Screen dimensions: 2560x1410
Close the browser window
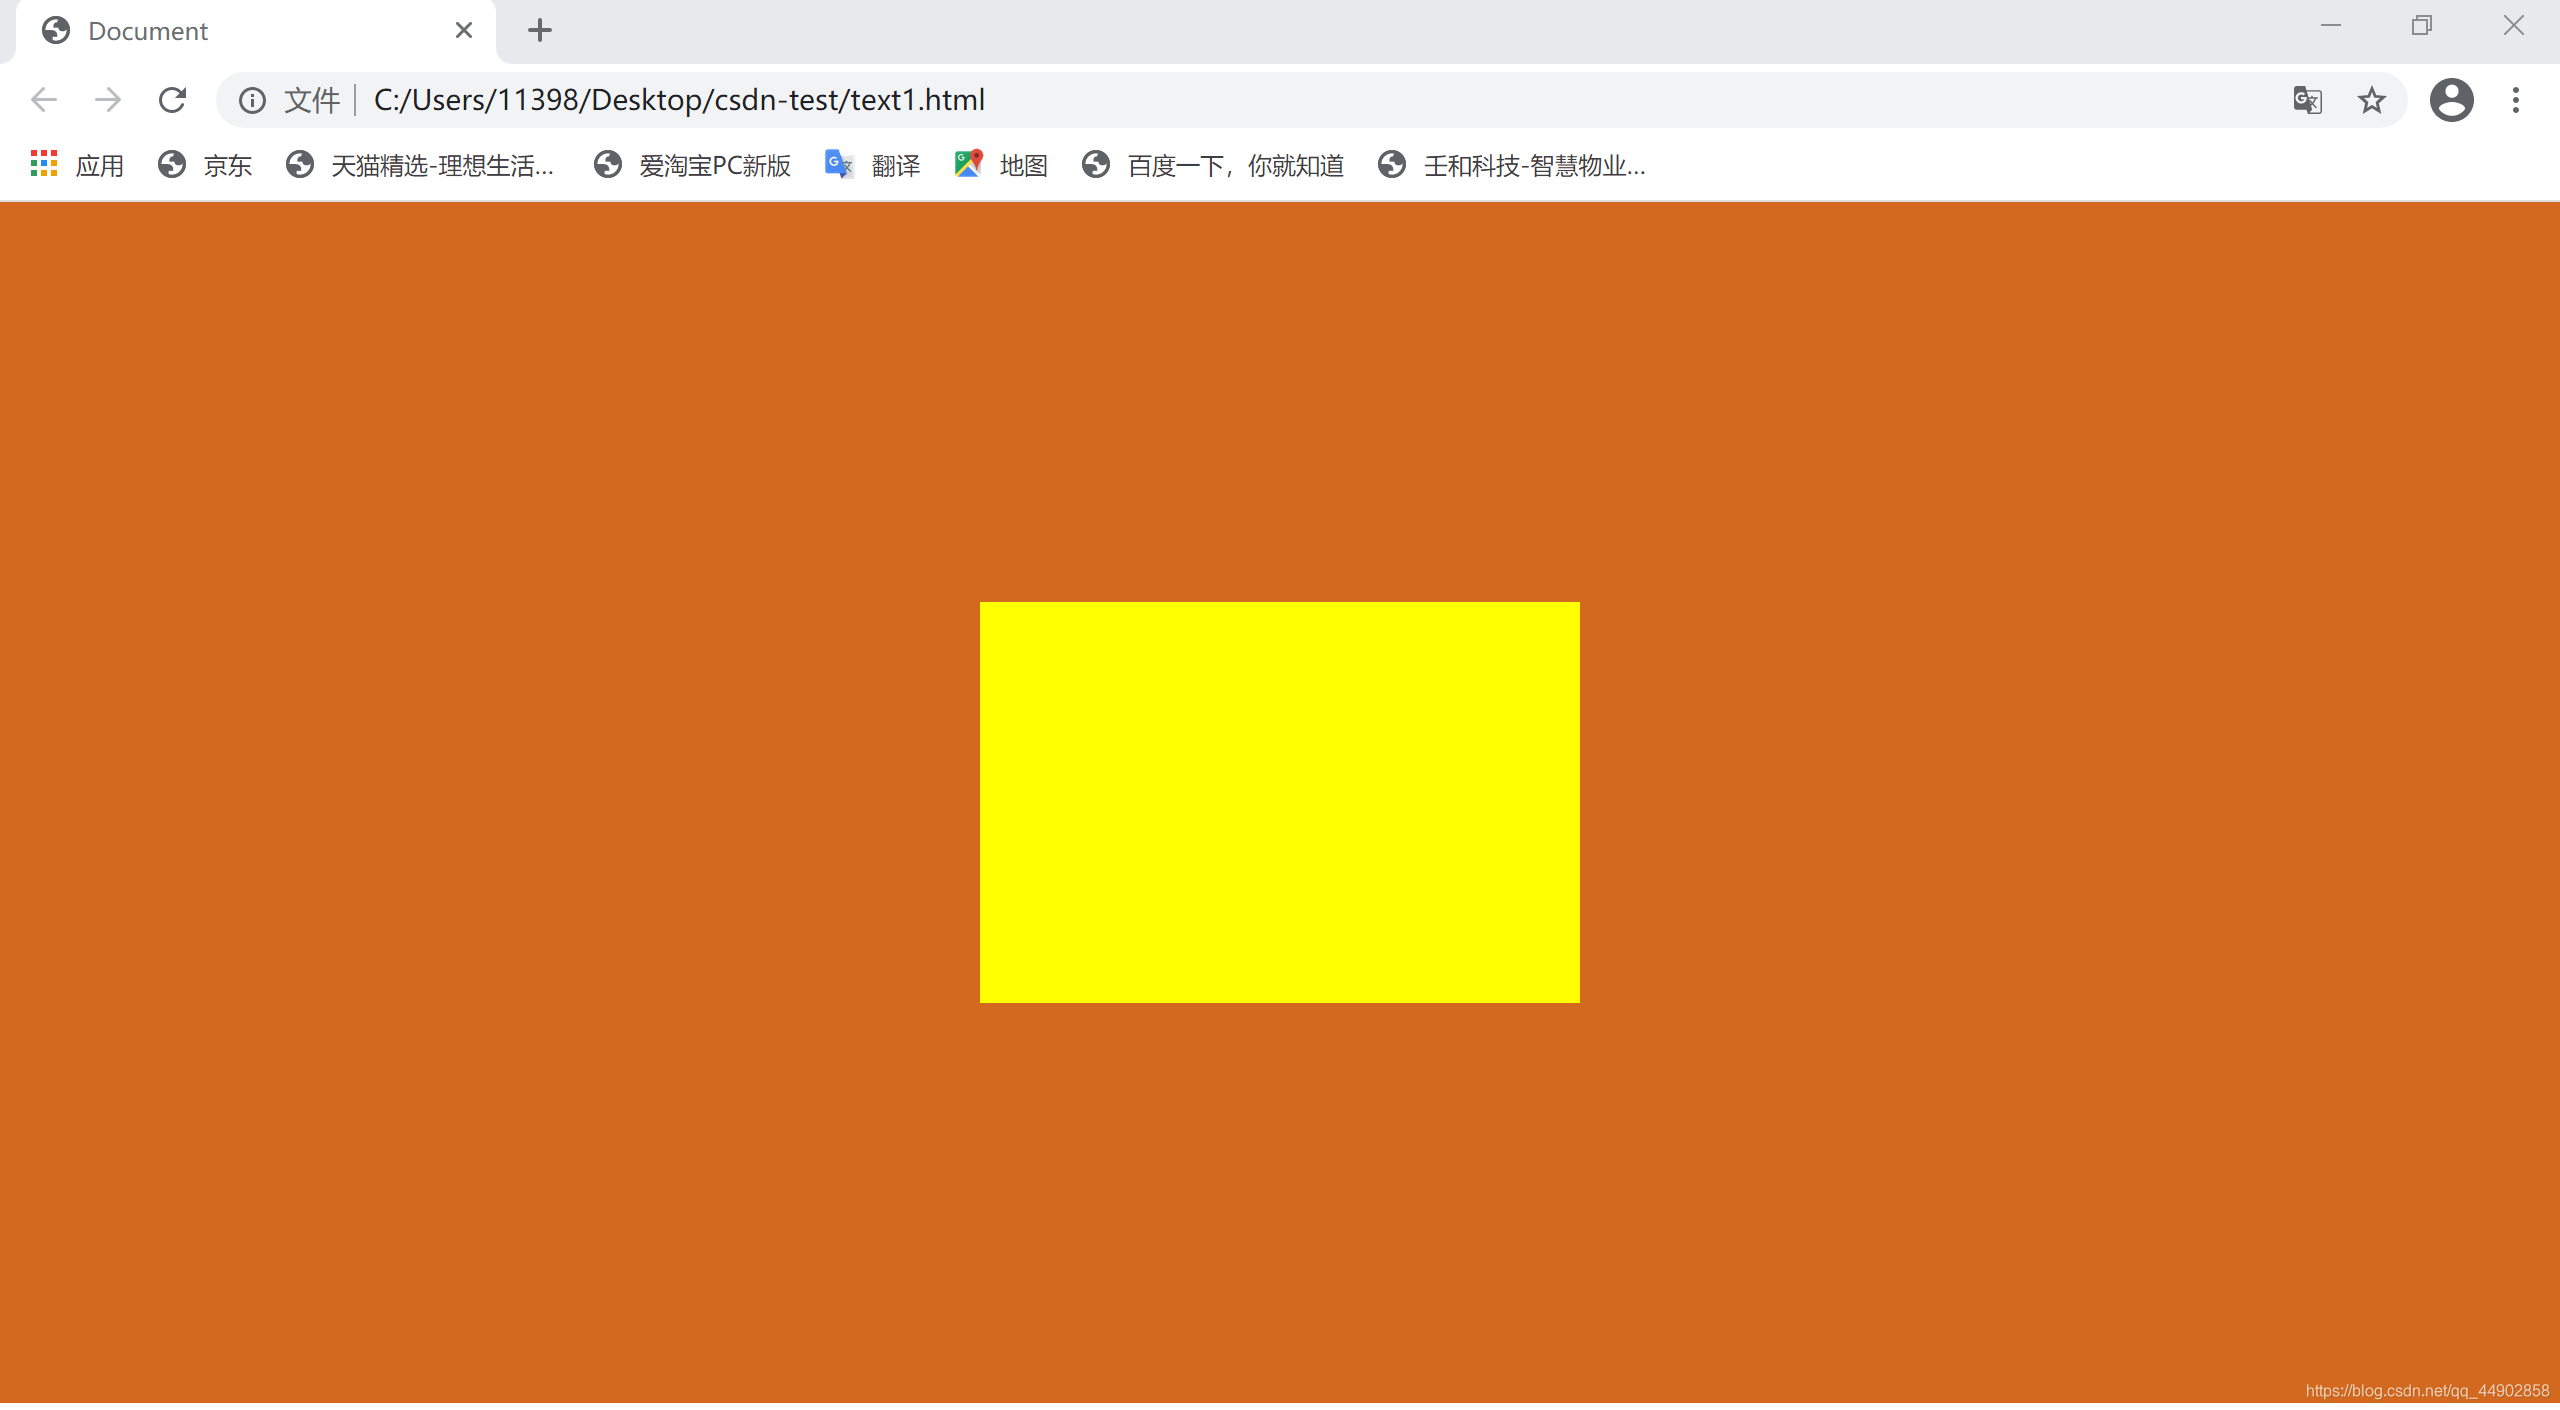[x=2514, y=26]
